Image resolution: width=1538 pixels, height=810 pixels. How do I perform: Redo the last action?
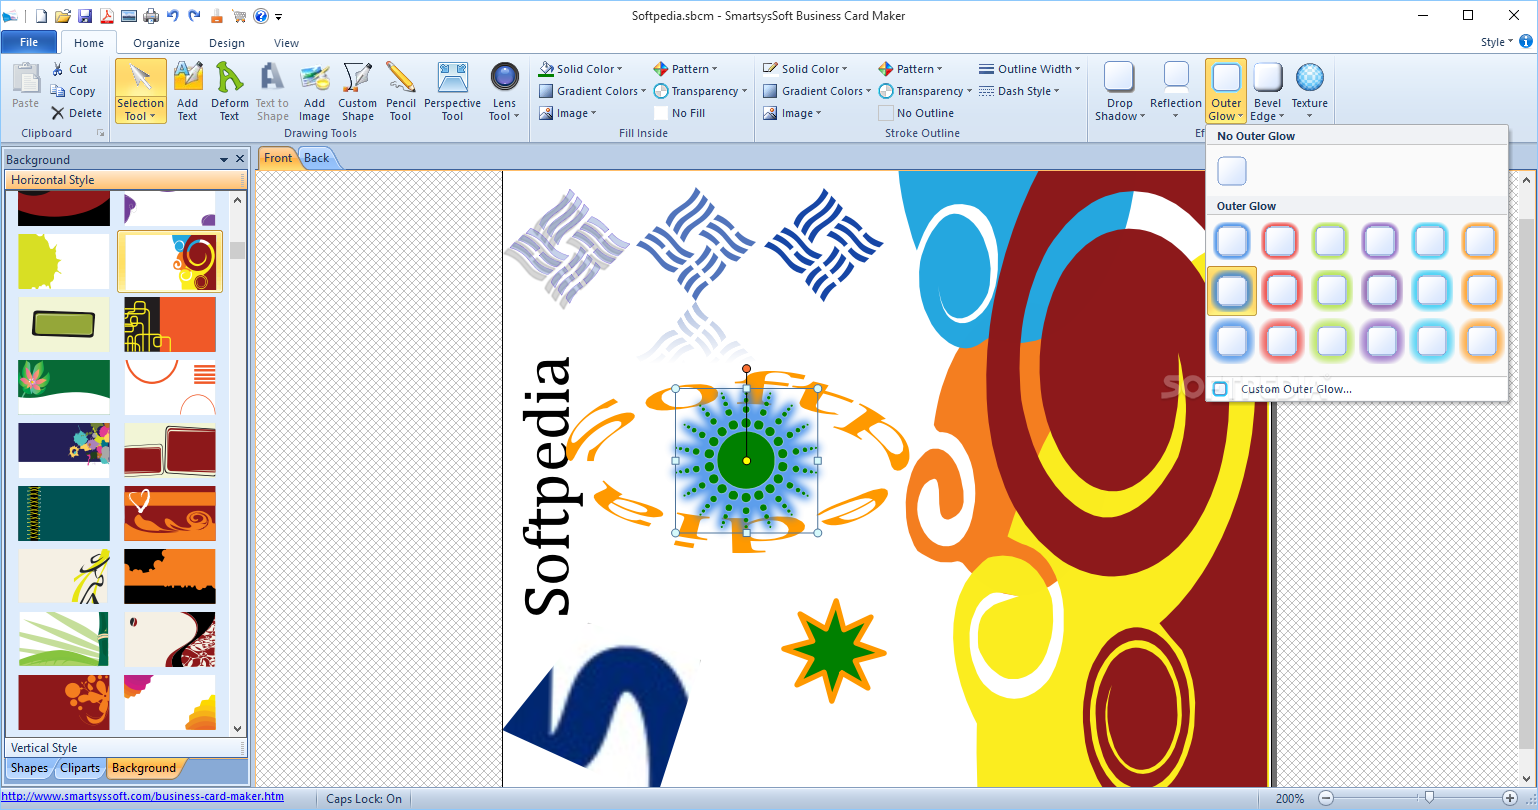coord(194,15)
